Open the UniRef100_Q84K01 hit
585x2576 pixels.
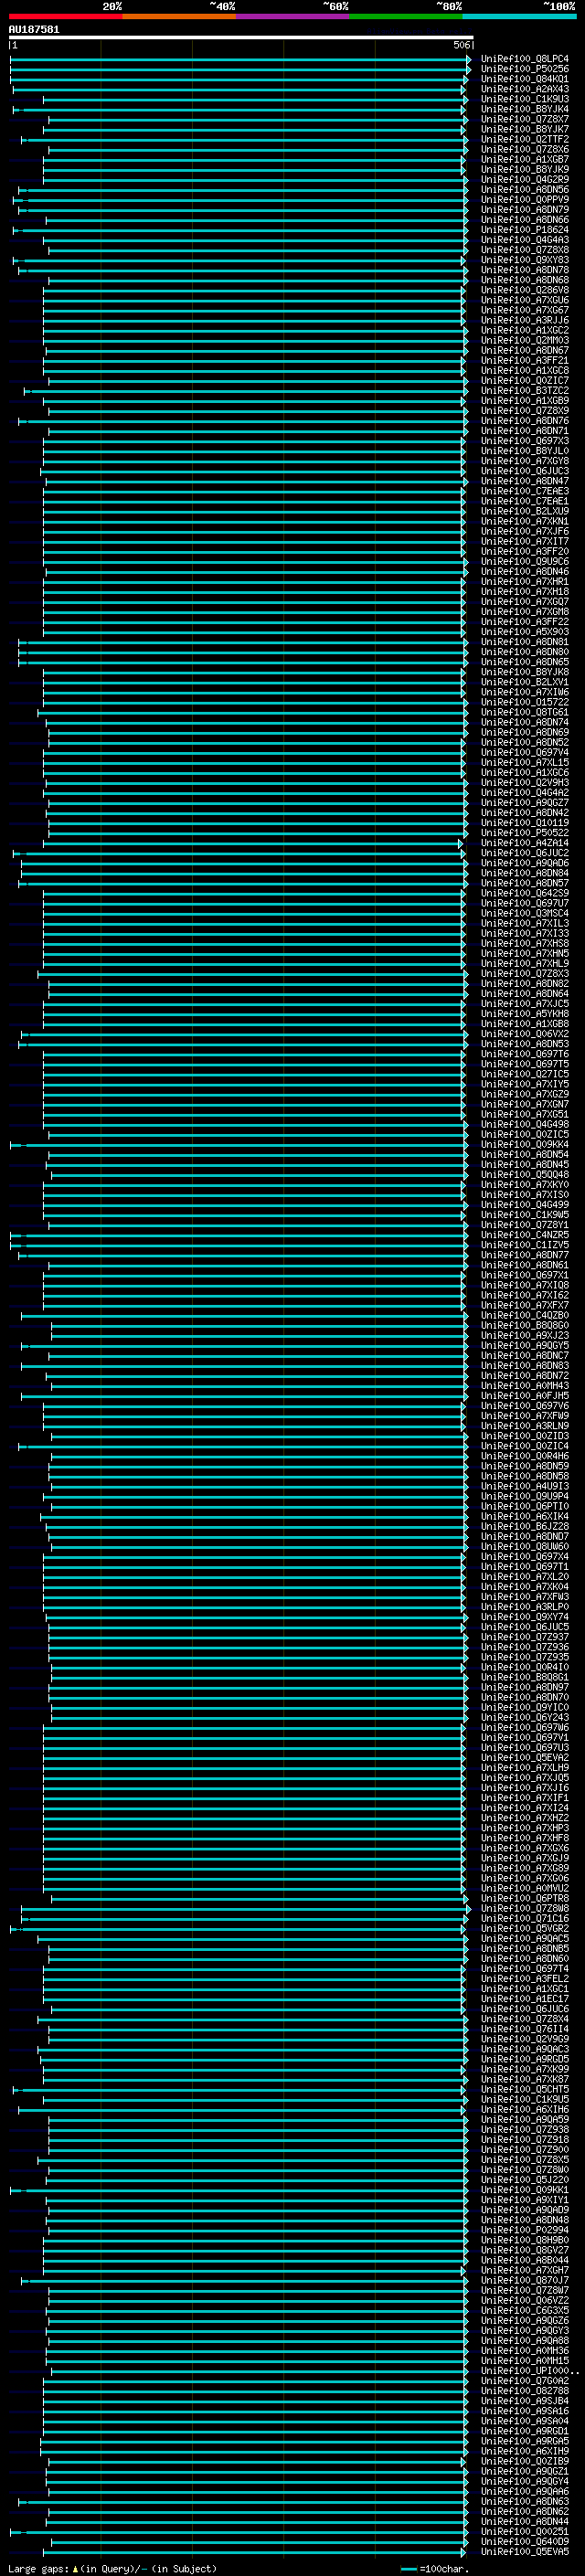pos(525,79)
